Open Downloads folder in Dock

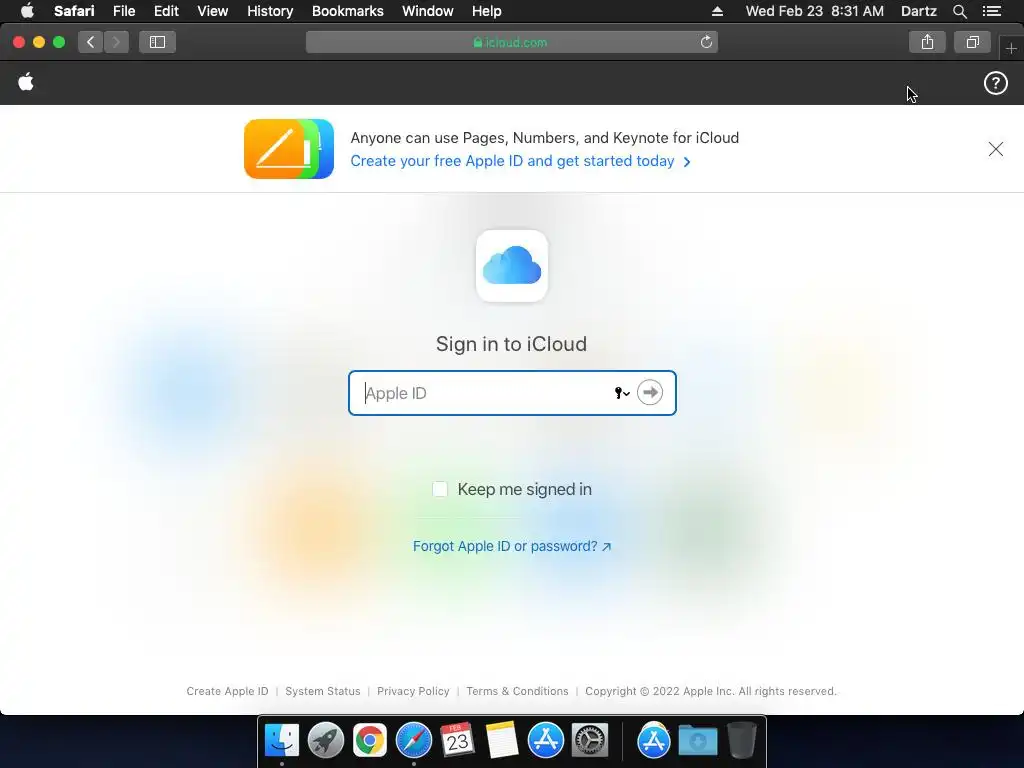coord(697,740)
